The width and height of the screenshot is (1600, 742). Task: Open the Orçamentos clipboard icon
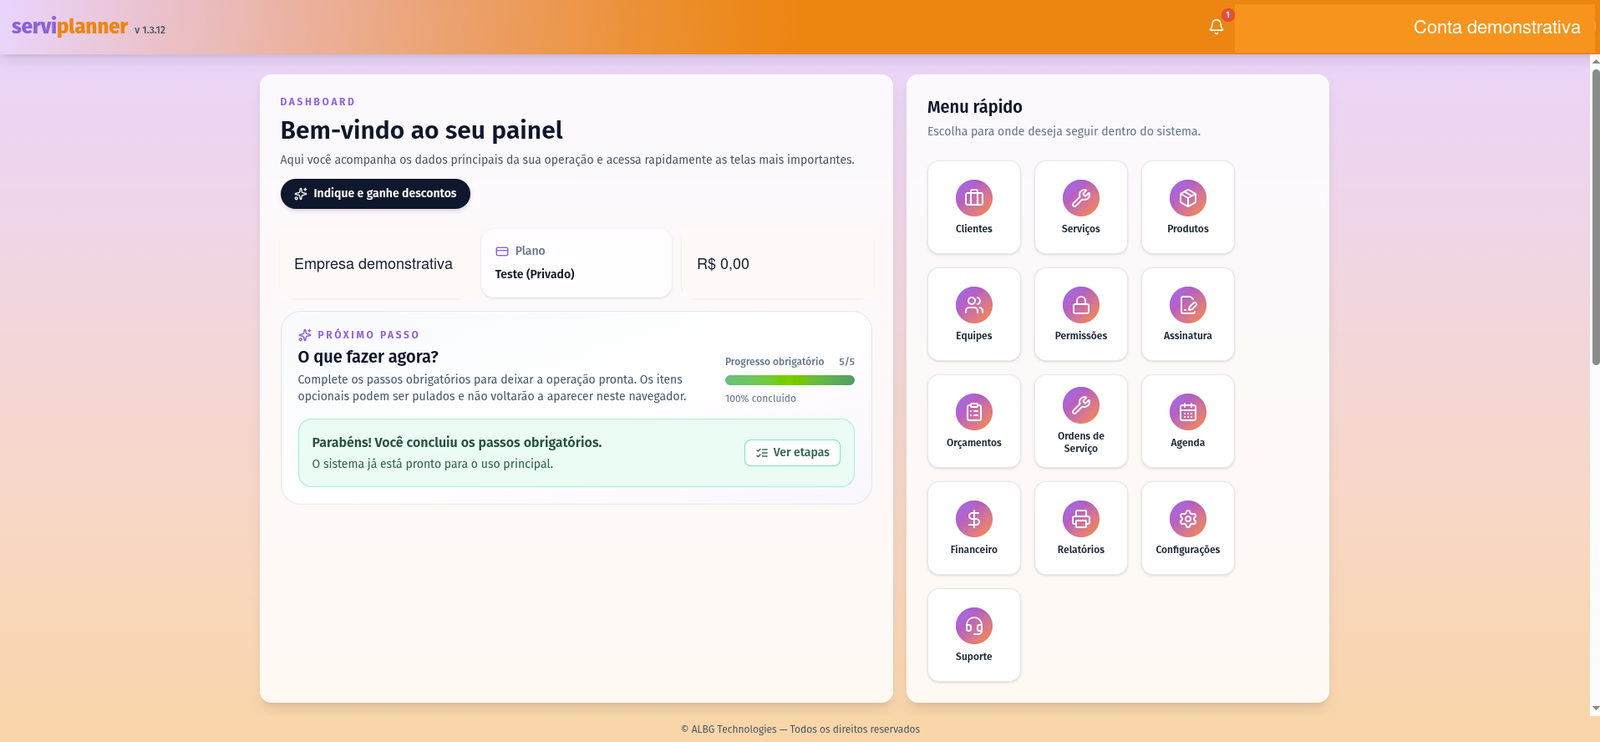point(974,412)
